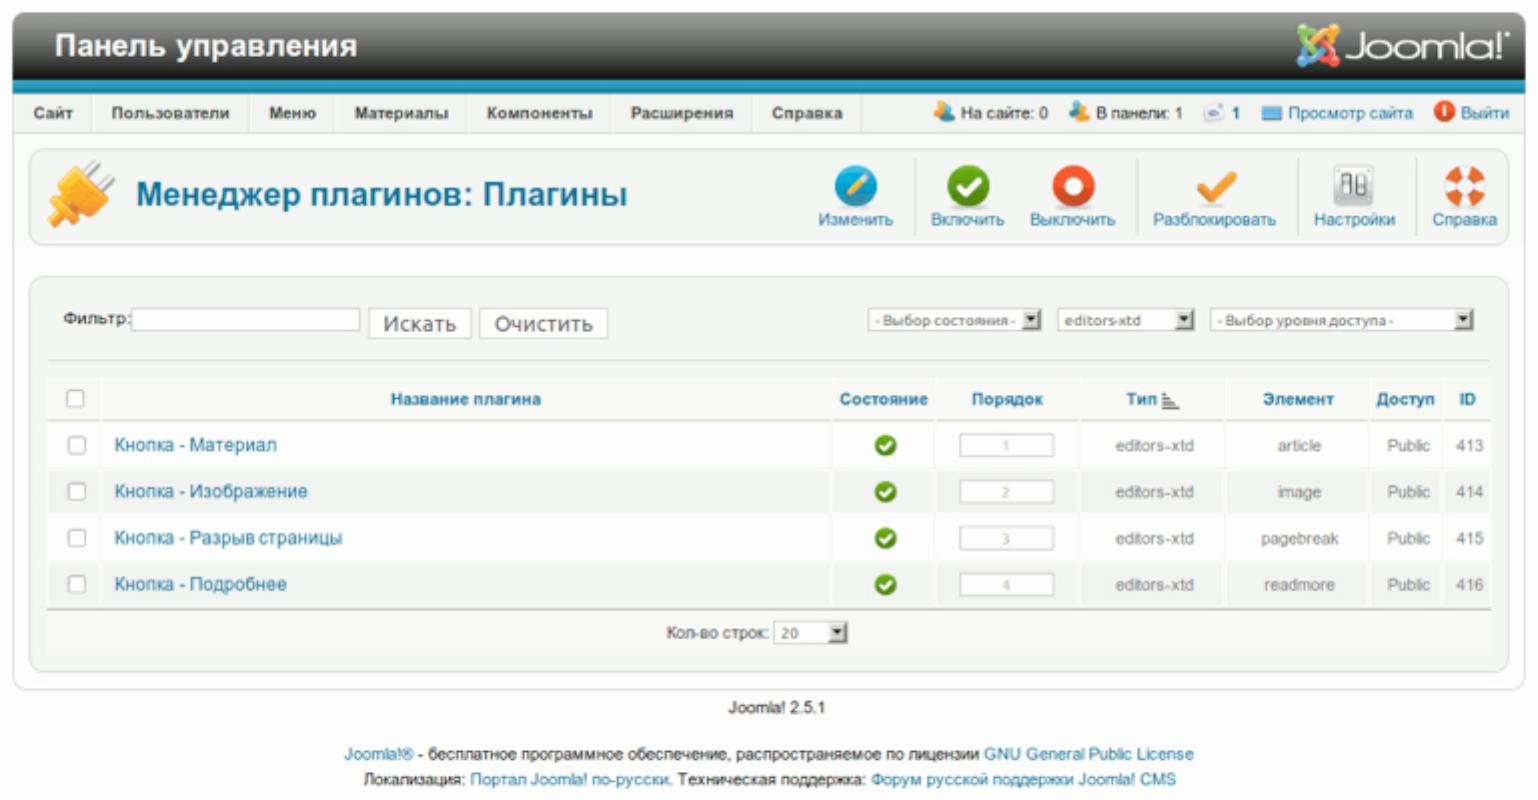Sort by Состояние column header
The width and height of the screenshot is (1538, 800).
pos(884,399)
